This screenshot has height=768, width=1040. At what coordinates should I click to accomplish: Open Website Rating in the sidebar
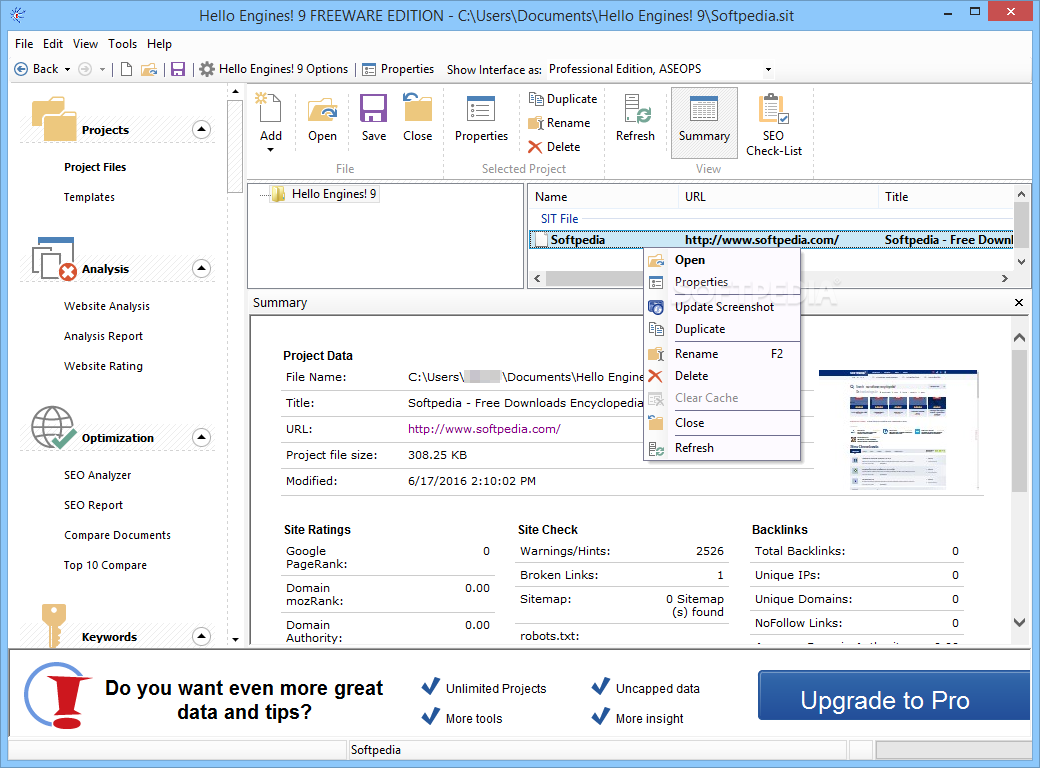tap(103, 366)
